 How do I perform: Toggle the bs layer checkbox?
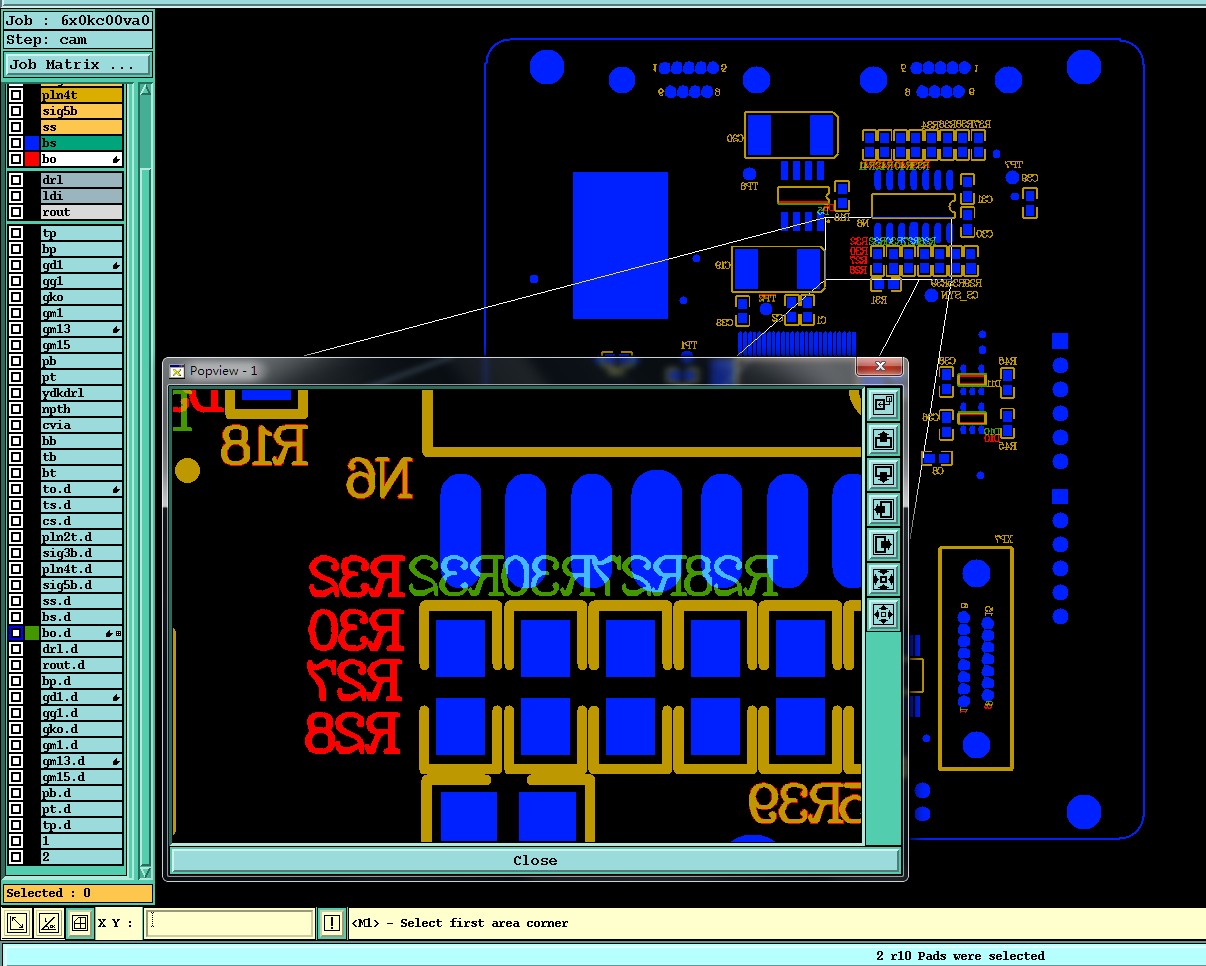coord(16,143)
